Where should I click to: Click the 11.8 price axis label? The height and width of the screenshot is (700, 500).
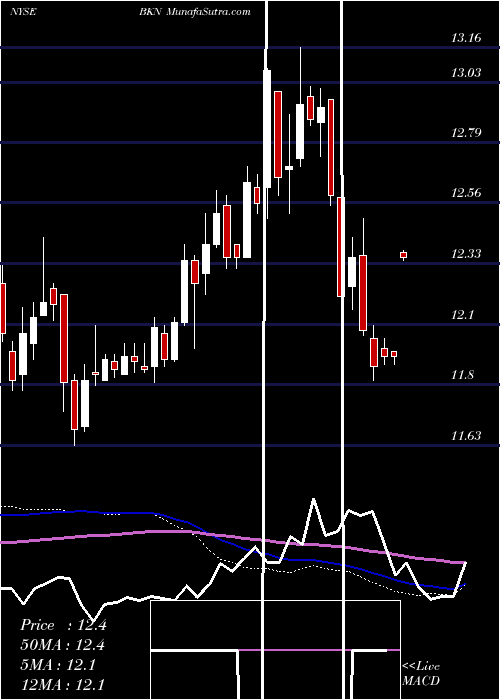click(x=462, y=375)
